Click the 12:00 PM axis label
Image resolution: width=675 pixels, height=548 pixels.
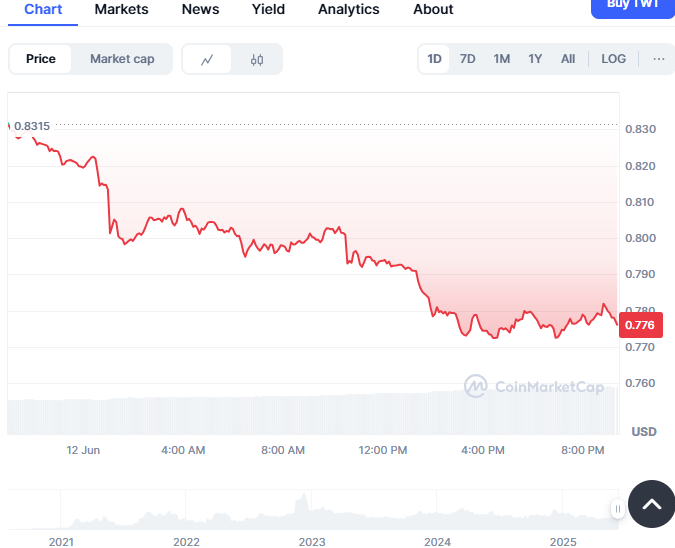pyautogui.click(x=383, y=450)
